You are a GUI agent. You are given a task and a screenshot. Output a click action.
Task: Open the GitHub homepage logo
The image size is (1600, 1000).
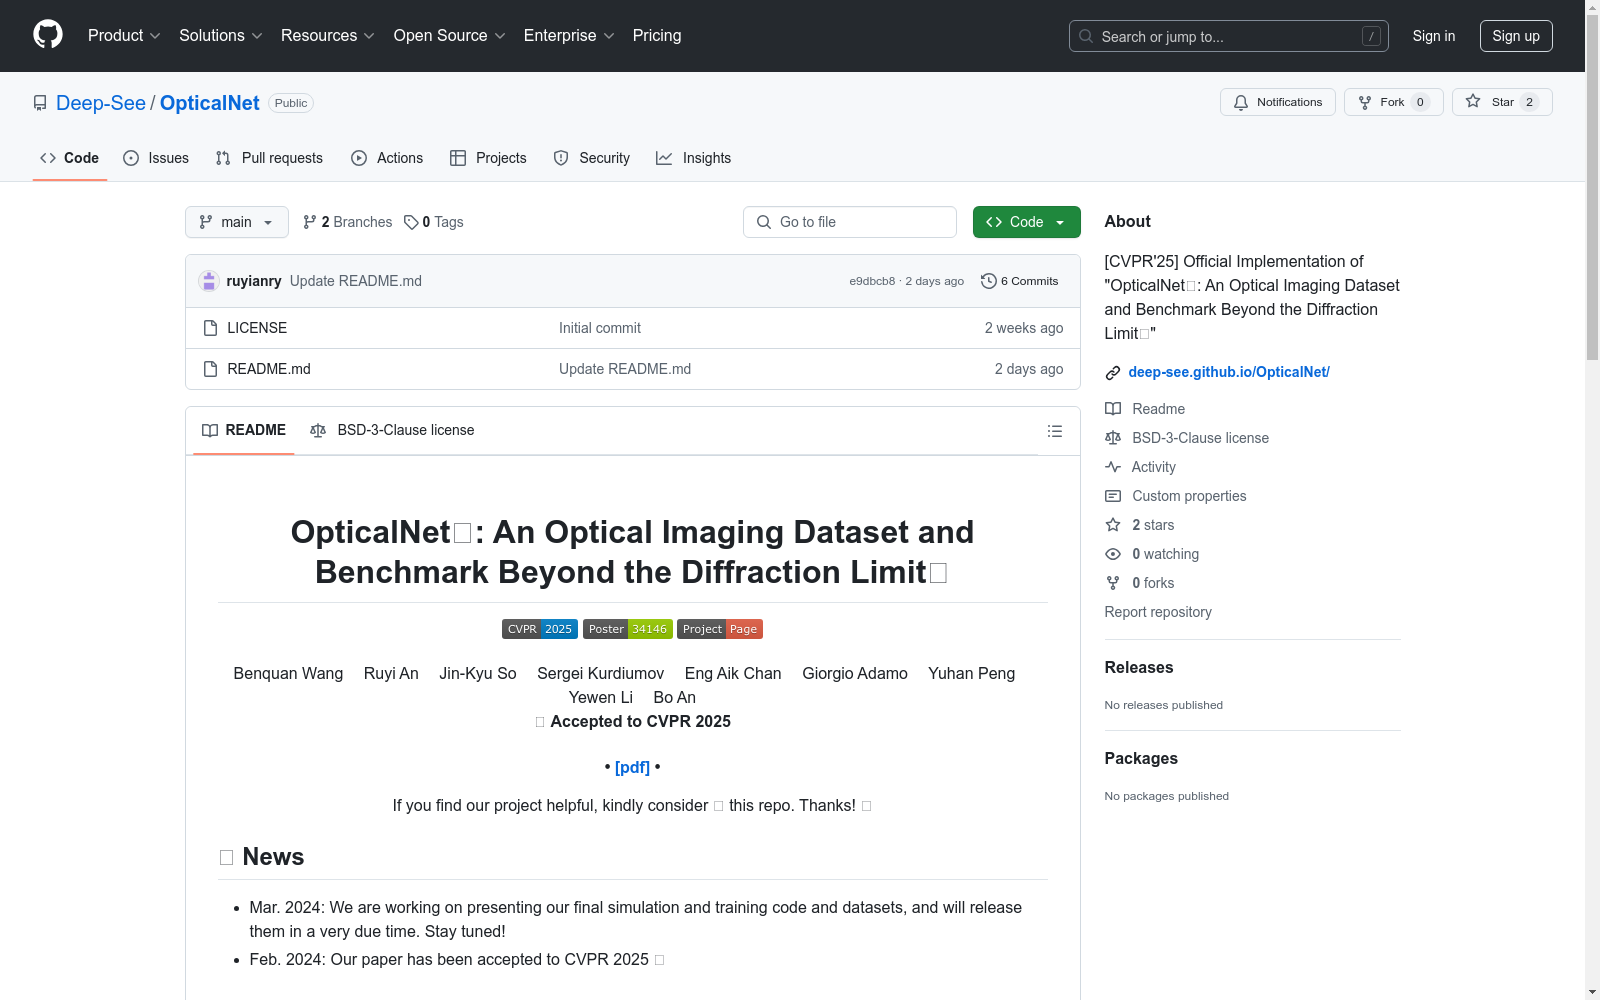click(x=48, y=35)
